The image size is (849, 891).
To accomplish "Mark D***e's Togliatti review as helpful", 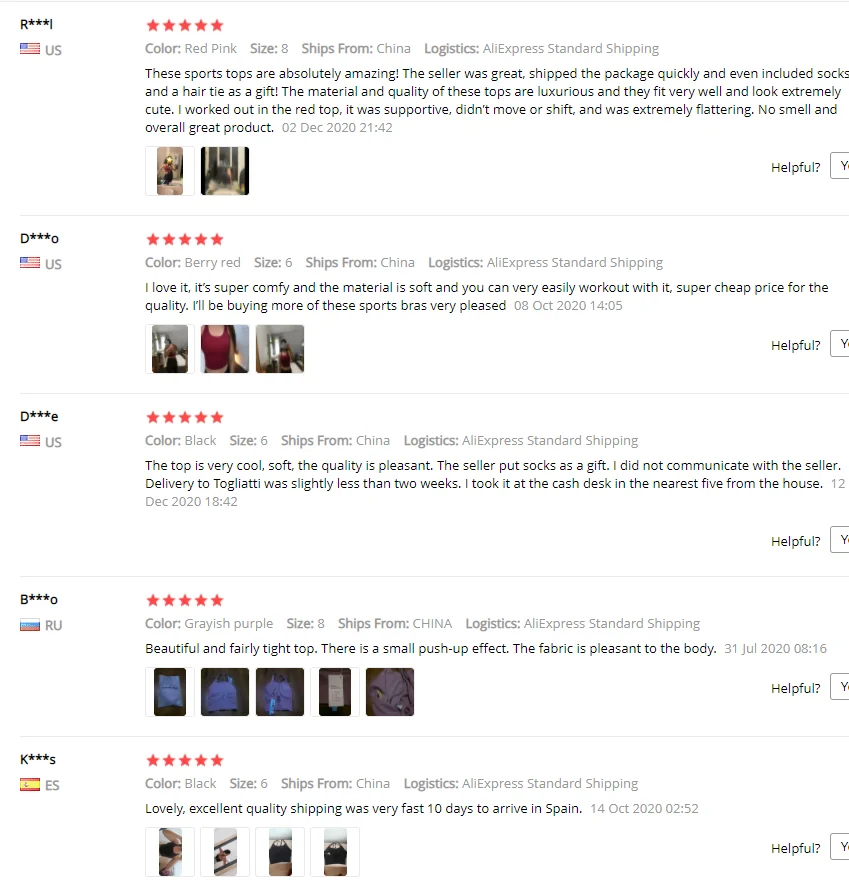I will [840, 540].
